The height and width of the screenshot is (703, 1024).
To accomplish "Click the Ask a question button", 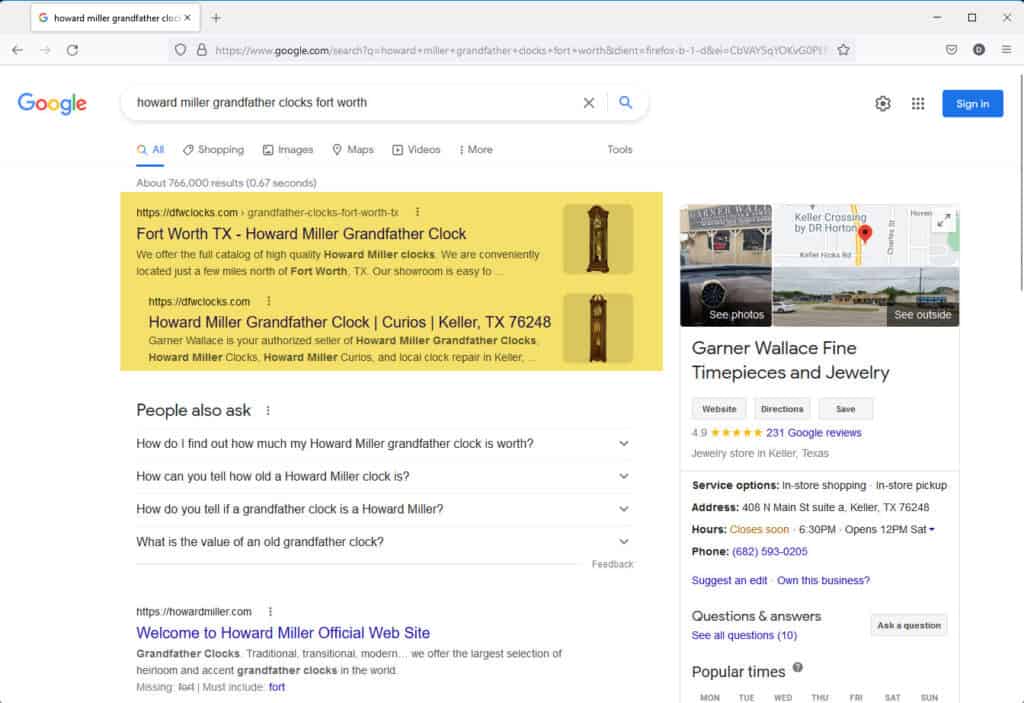I will [909, 625].
